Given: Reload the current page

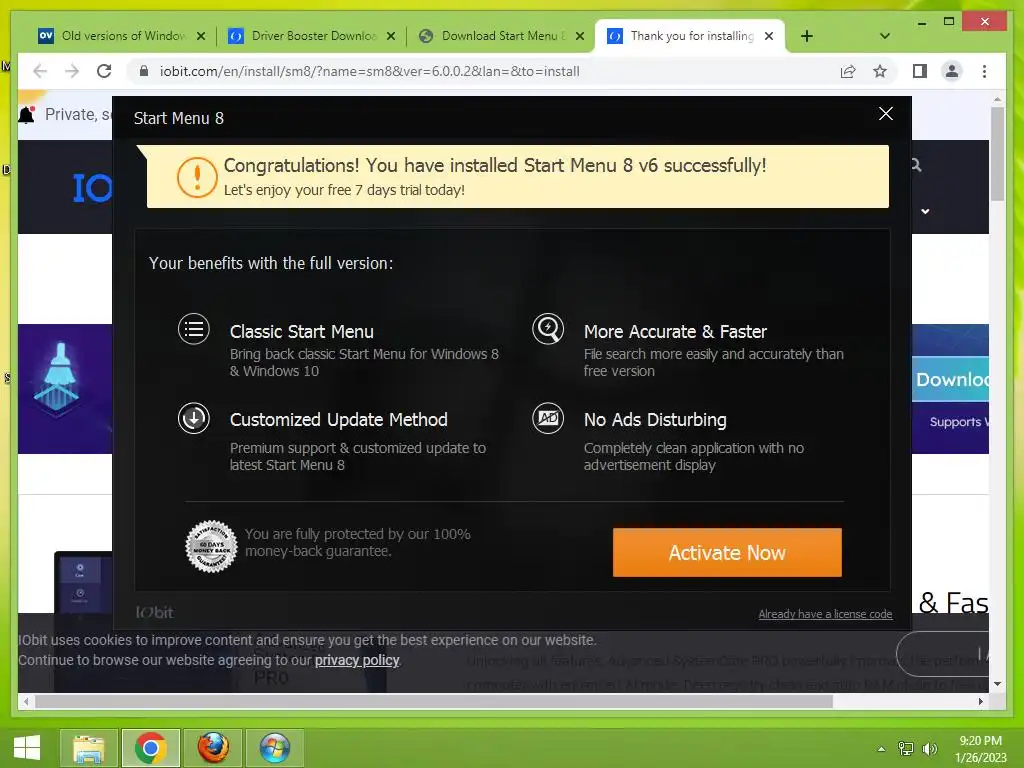Looking at the screenshot, I should 104,71.
